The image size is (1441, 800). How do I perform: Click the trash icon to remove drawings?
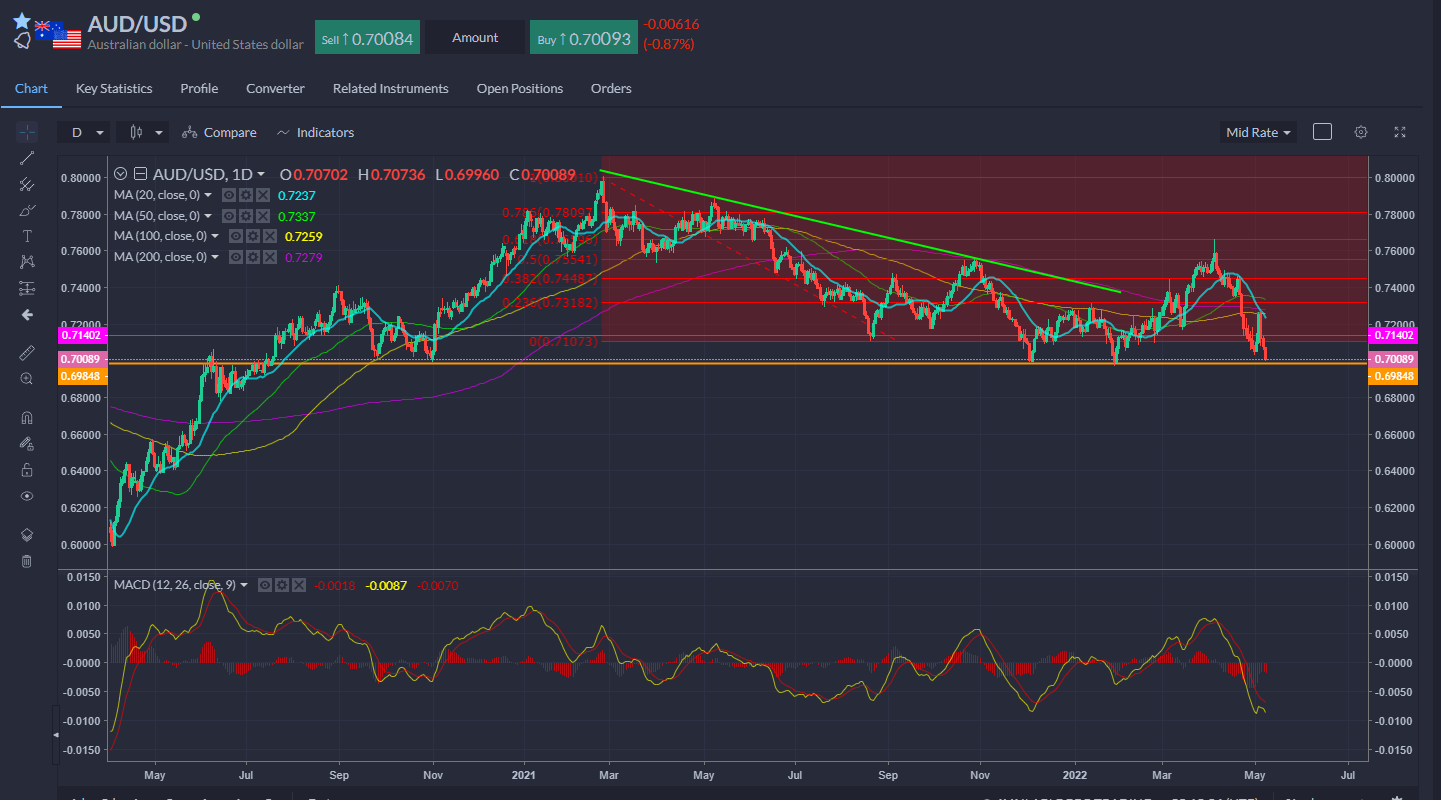(x=27, y=561)
